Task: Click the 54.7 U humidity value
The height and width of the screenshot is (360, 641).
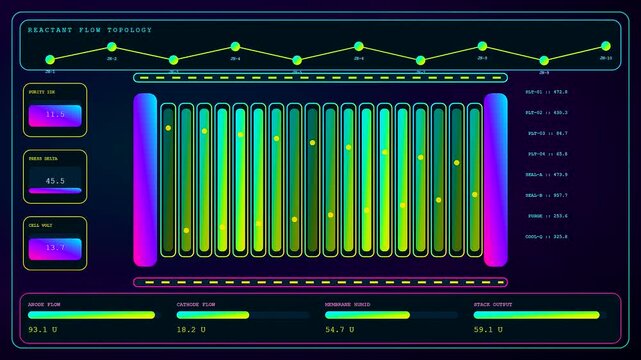Action: pyautogui.click(x=340, y=329)
